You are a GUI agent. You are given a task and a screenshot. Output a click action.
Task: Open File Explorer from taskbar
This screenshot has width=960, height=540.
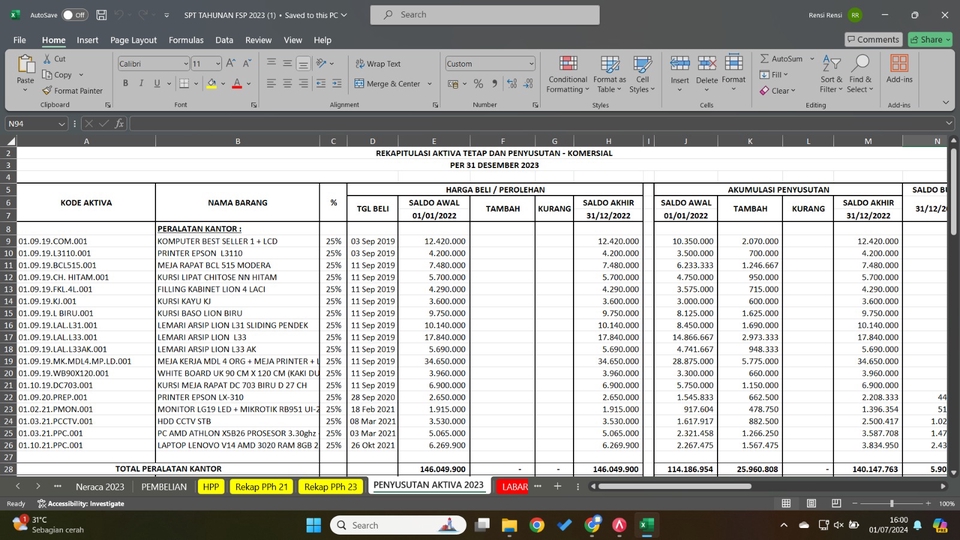pos(509,525)
